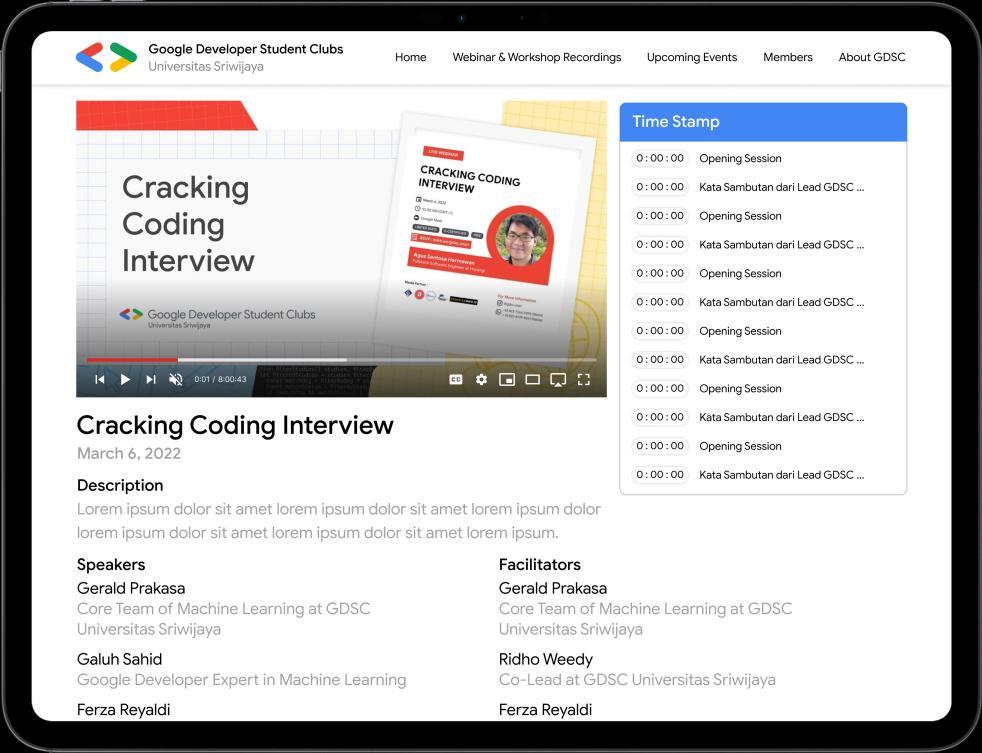Viewport: 982px width, 753px height.
Task: Unmute the video with speaker icon
Action: [x=176, y=379]
